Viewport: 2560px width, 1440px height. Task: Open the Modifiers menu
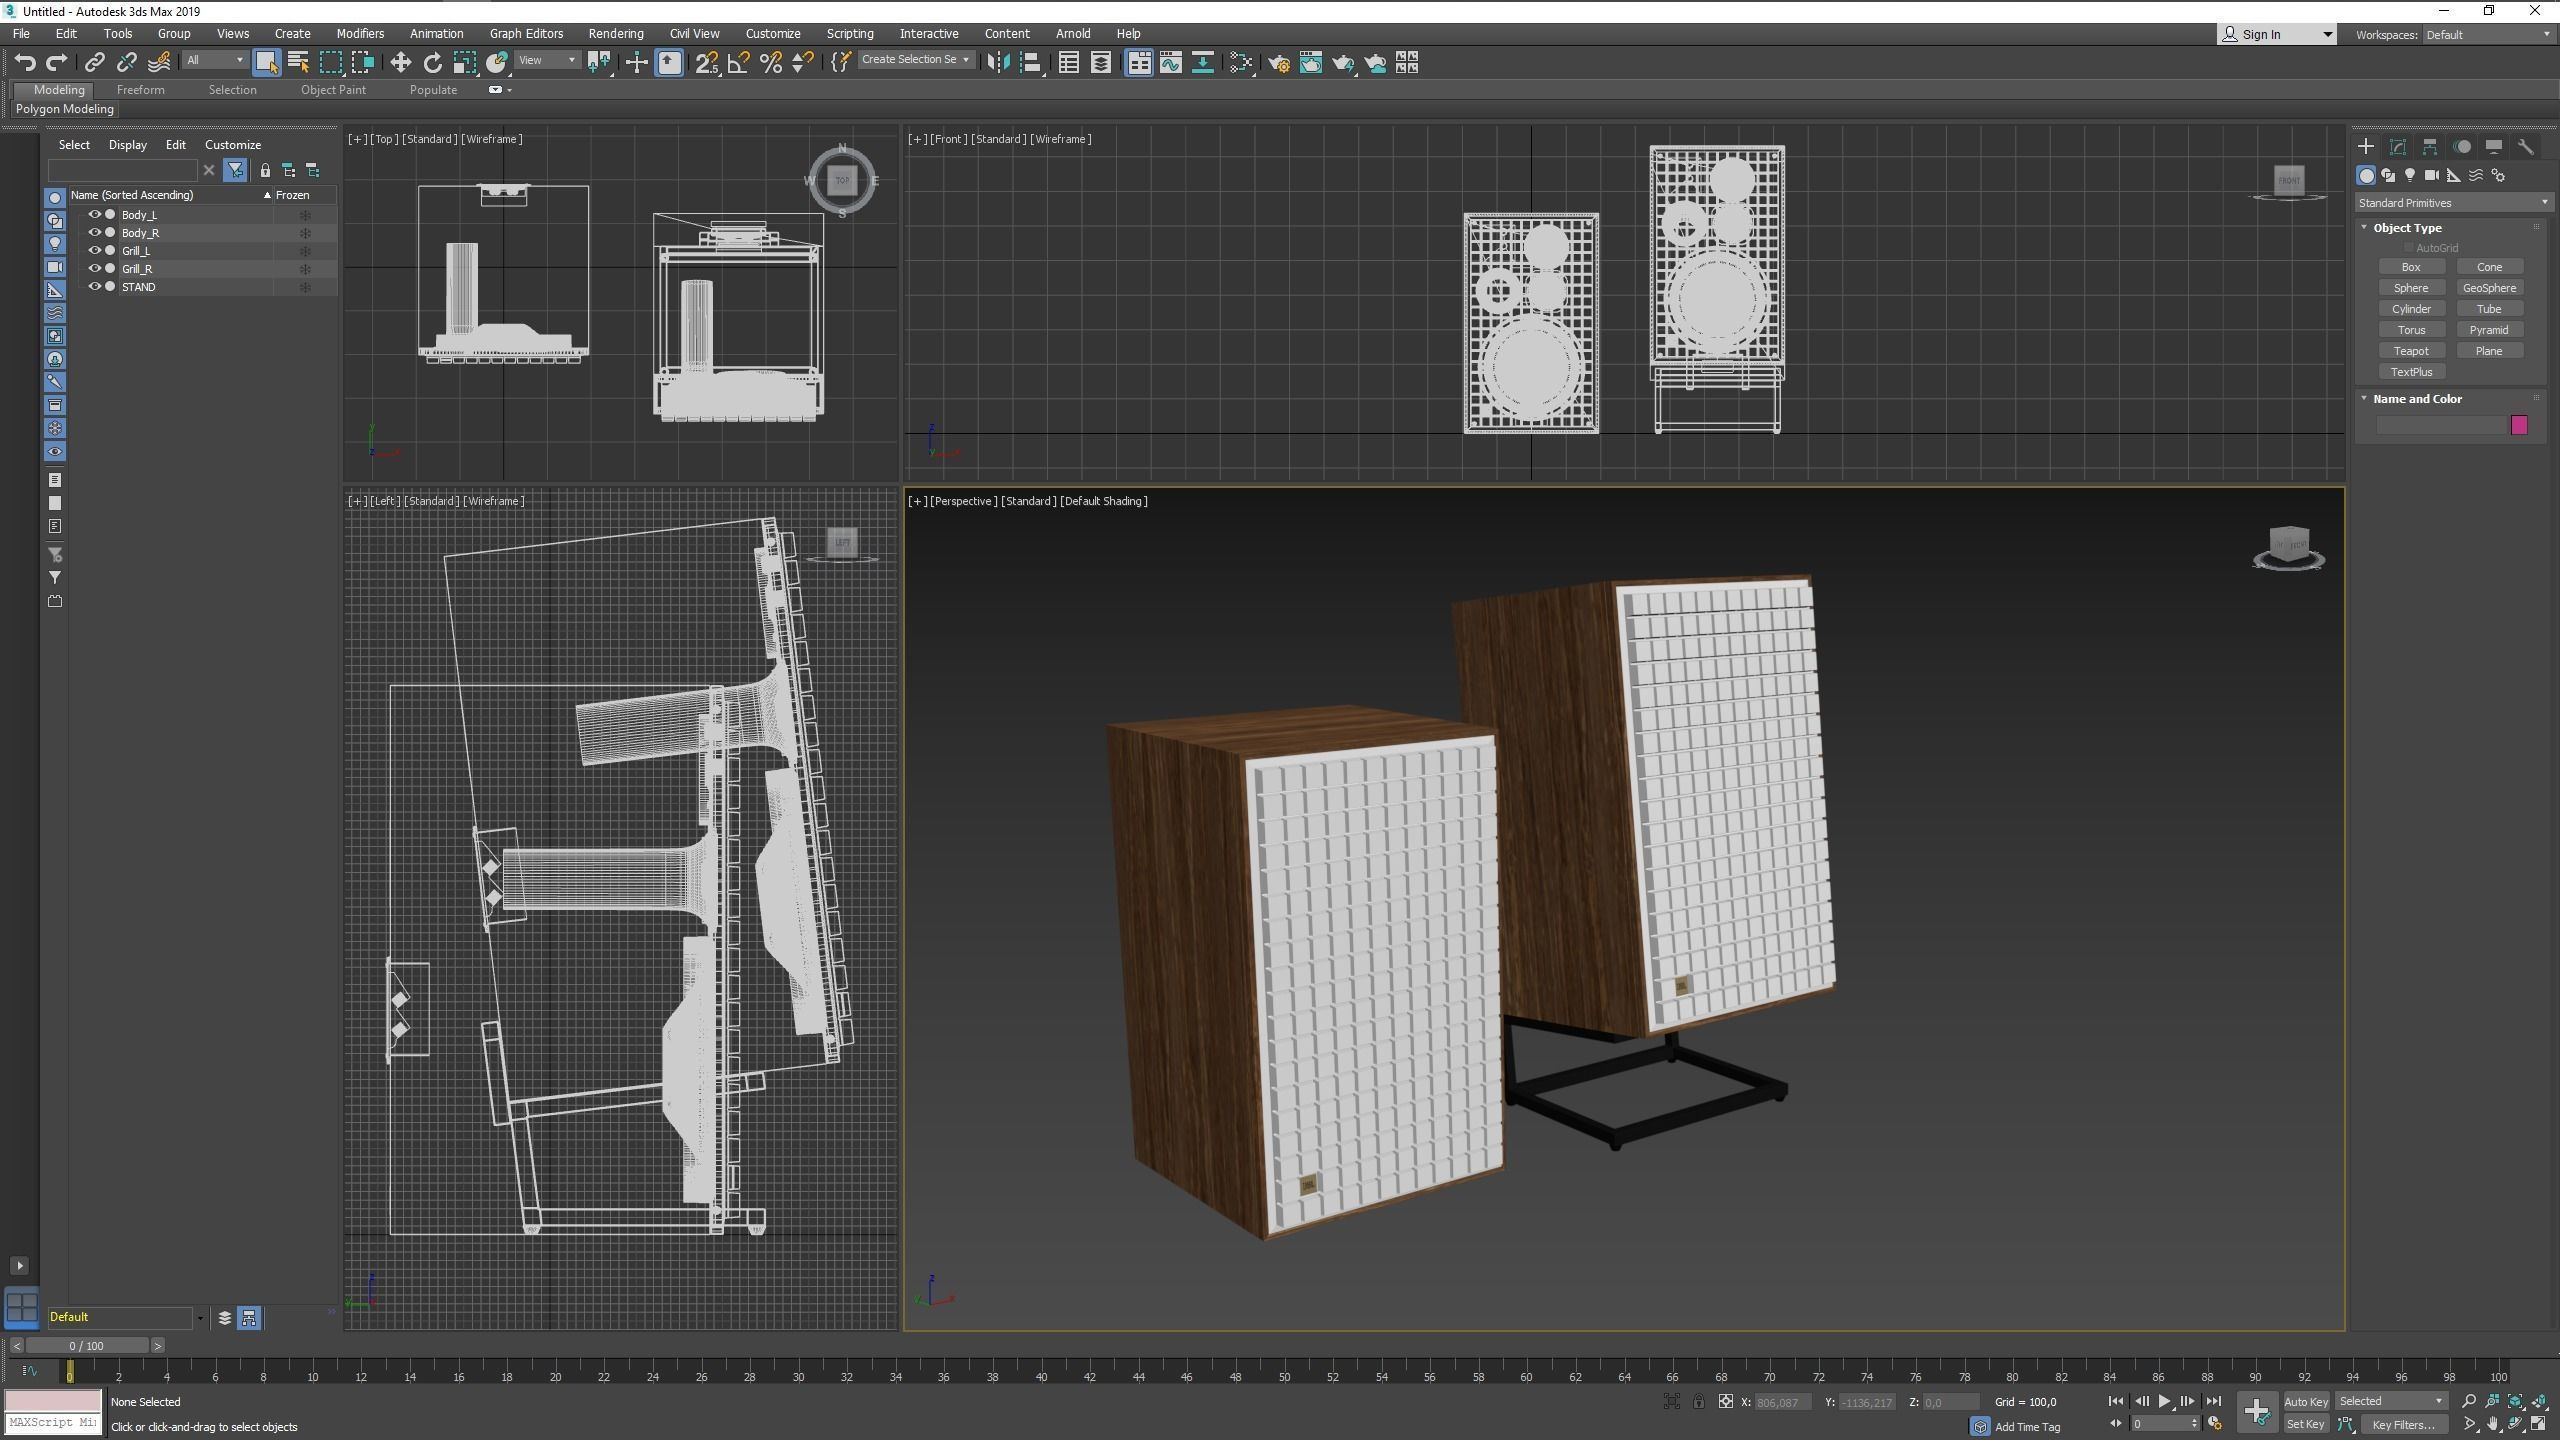coord(360,33)
